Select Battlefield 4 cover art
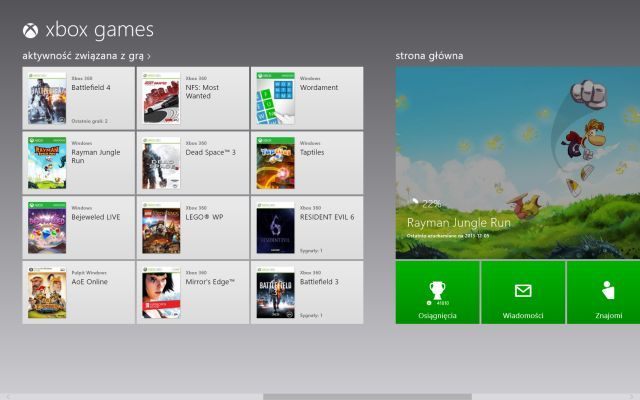The width and height of the screenshot is (640, 400). click(47, 99)
